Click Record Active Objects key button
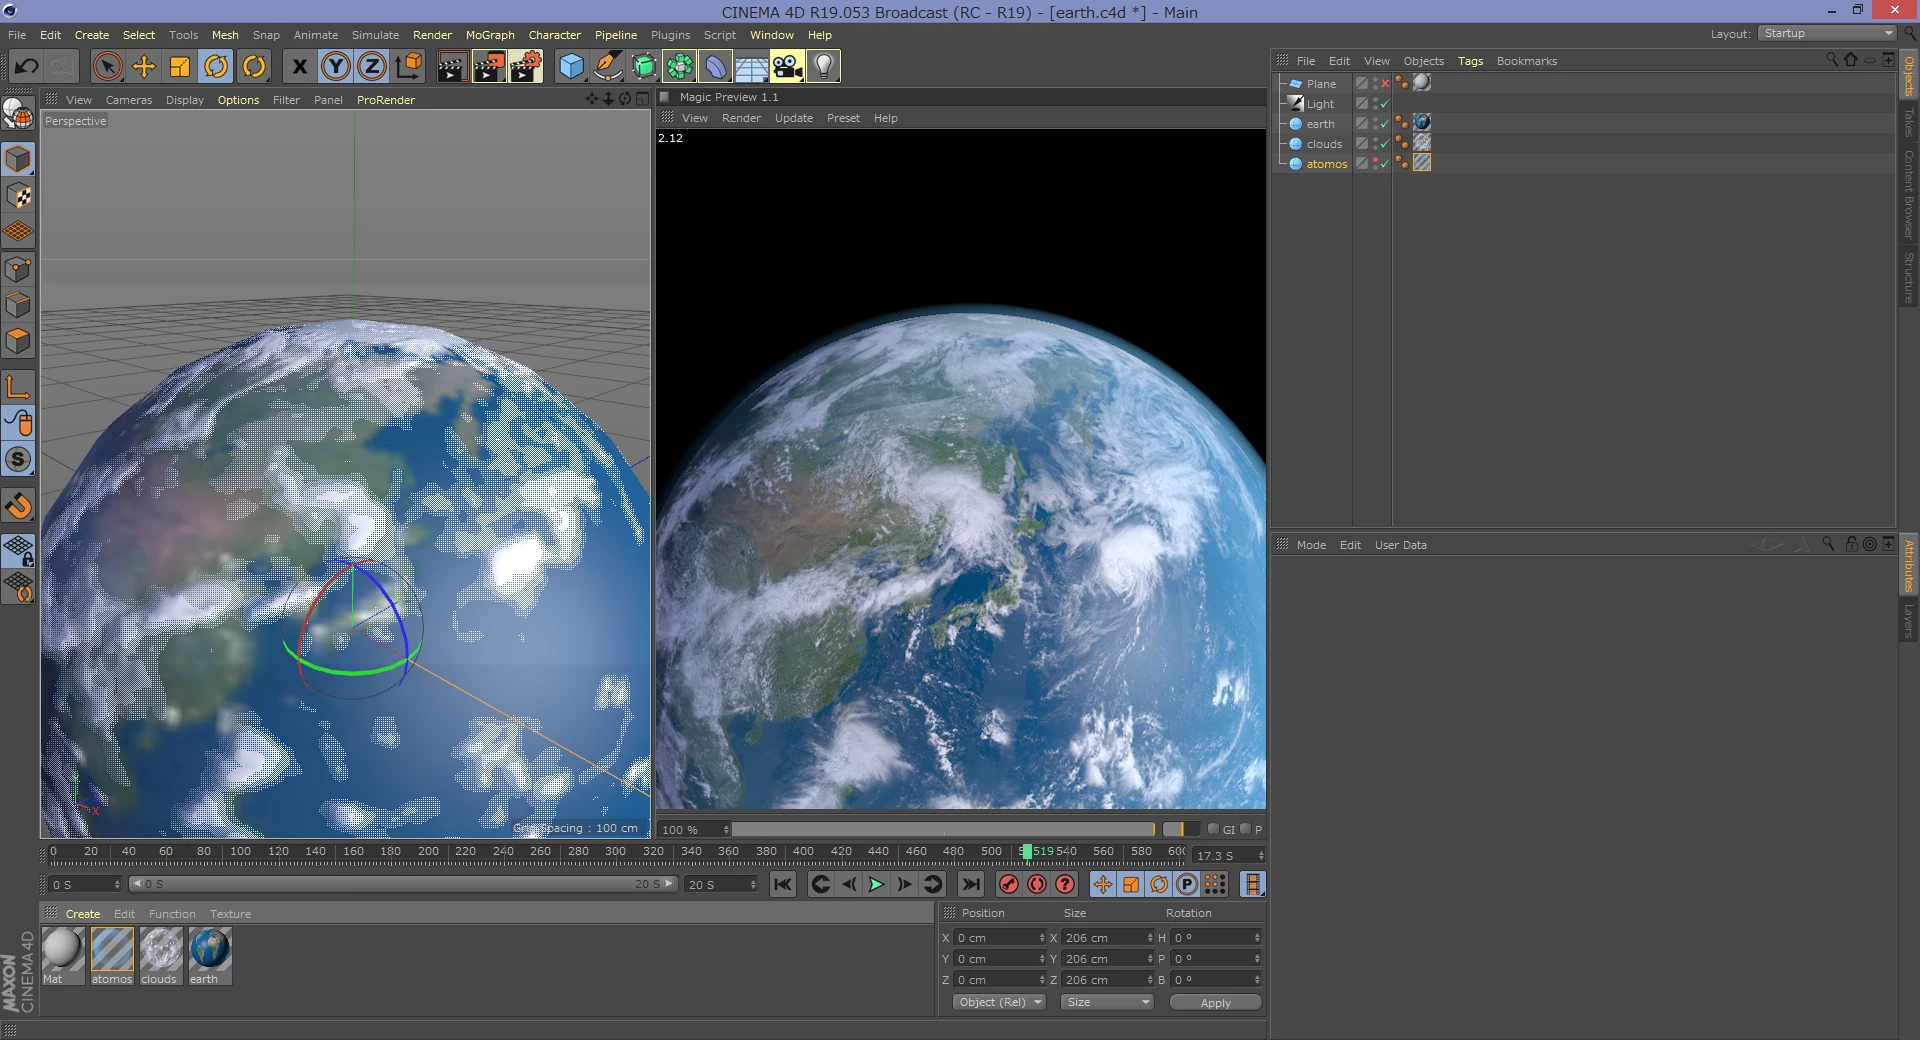The width and height of the screenshot is (1920, 1040). [x=1009, y=884]
